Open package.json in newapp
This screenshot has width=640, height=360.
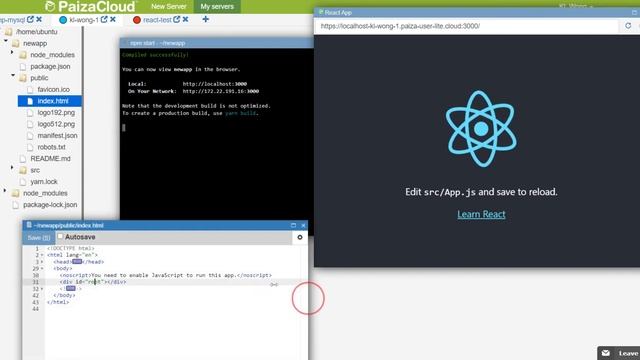[50, 66]
